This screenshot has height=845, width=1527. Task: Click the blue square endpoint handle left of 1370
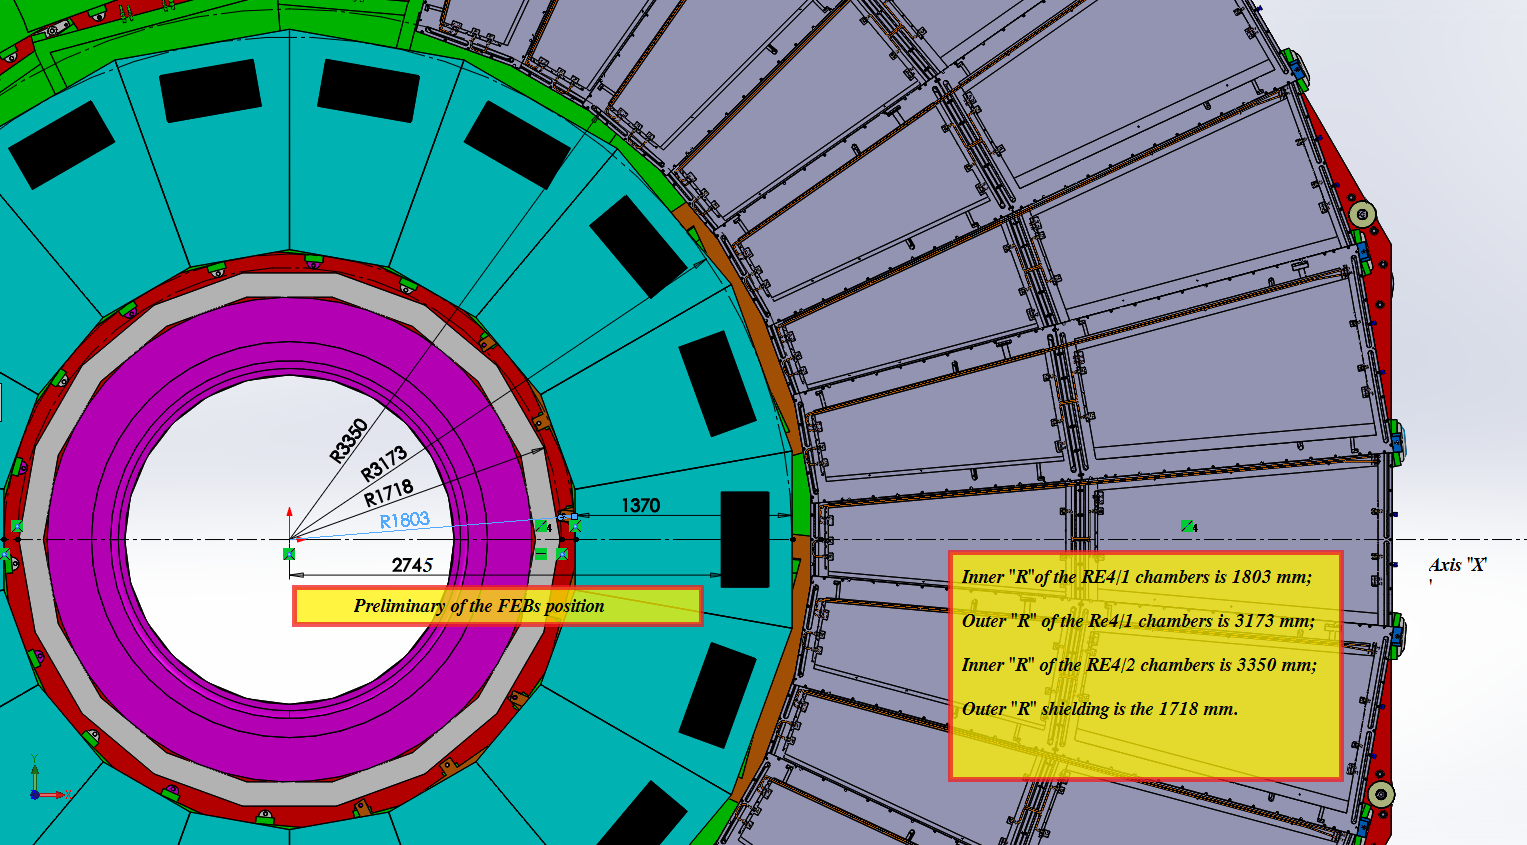click(574, 516)
